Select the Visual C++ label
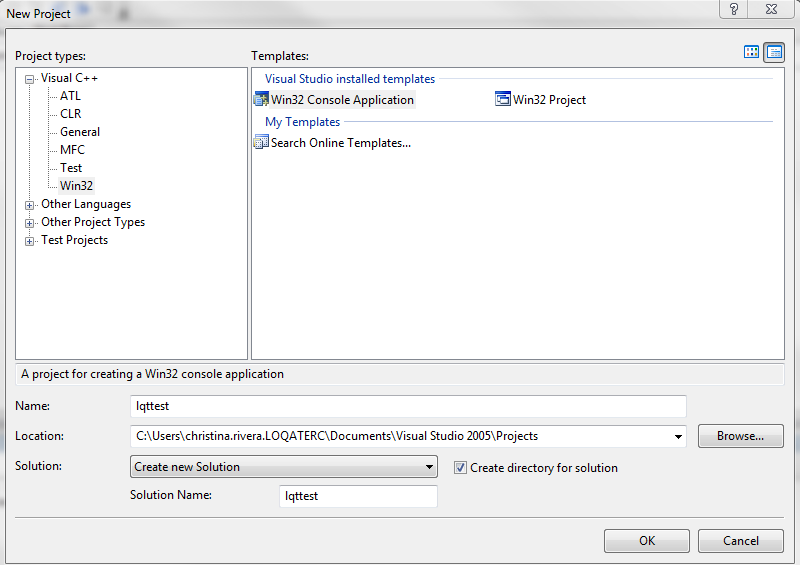Image resolution: width=800 pixels, height=565 pixels. 69,78
